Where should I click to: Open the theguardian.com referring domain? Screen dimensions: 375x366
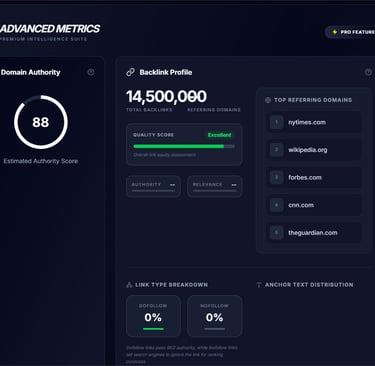[x=314, y=233]
